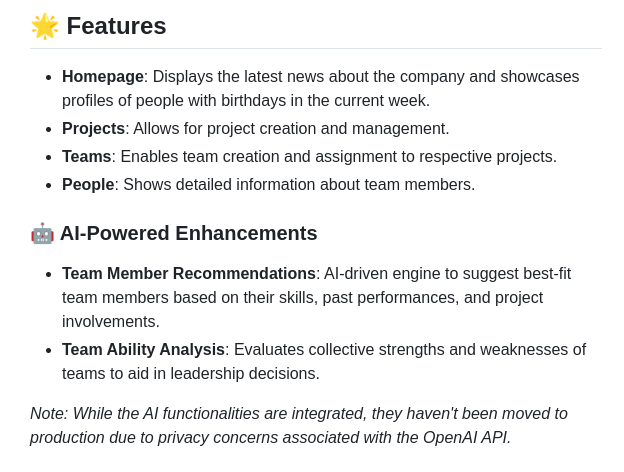Click the bold Teams label

[x=86, y=156]
